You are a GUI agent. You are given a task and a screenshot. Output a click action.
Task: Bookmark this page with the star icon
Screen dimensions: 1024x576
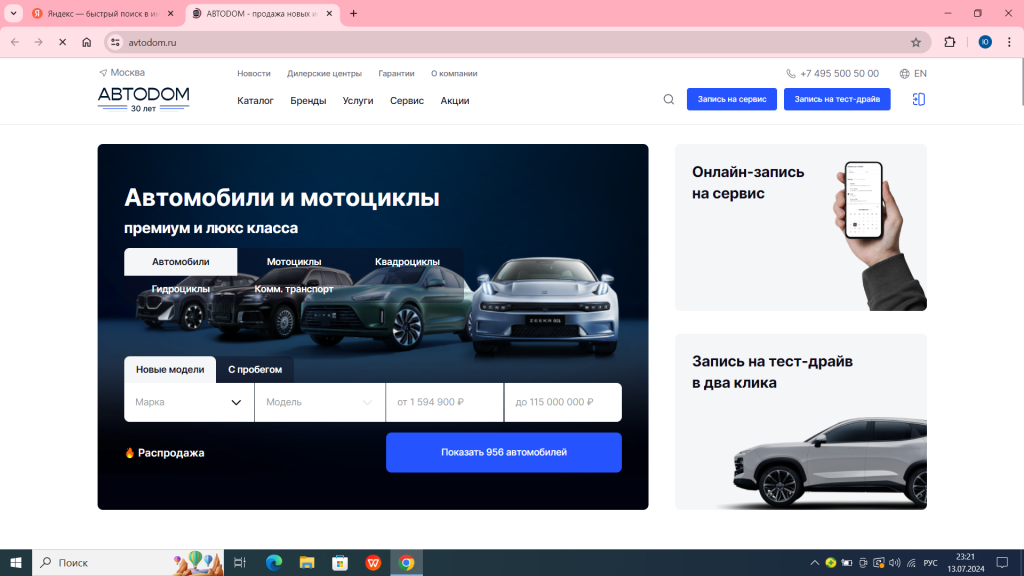point(916,42)
